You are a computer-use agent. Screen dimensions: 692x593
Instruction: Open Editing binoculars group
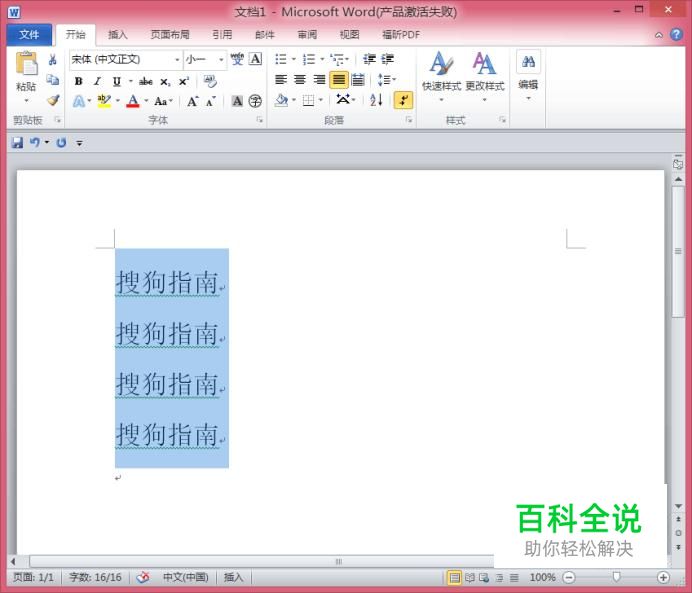click(528, 76)
